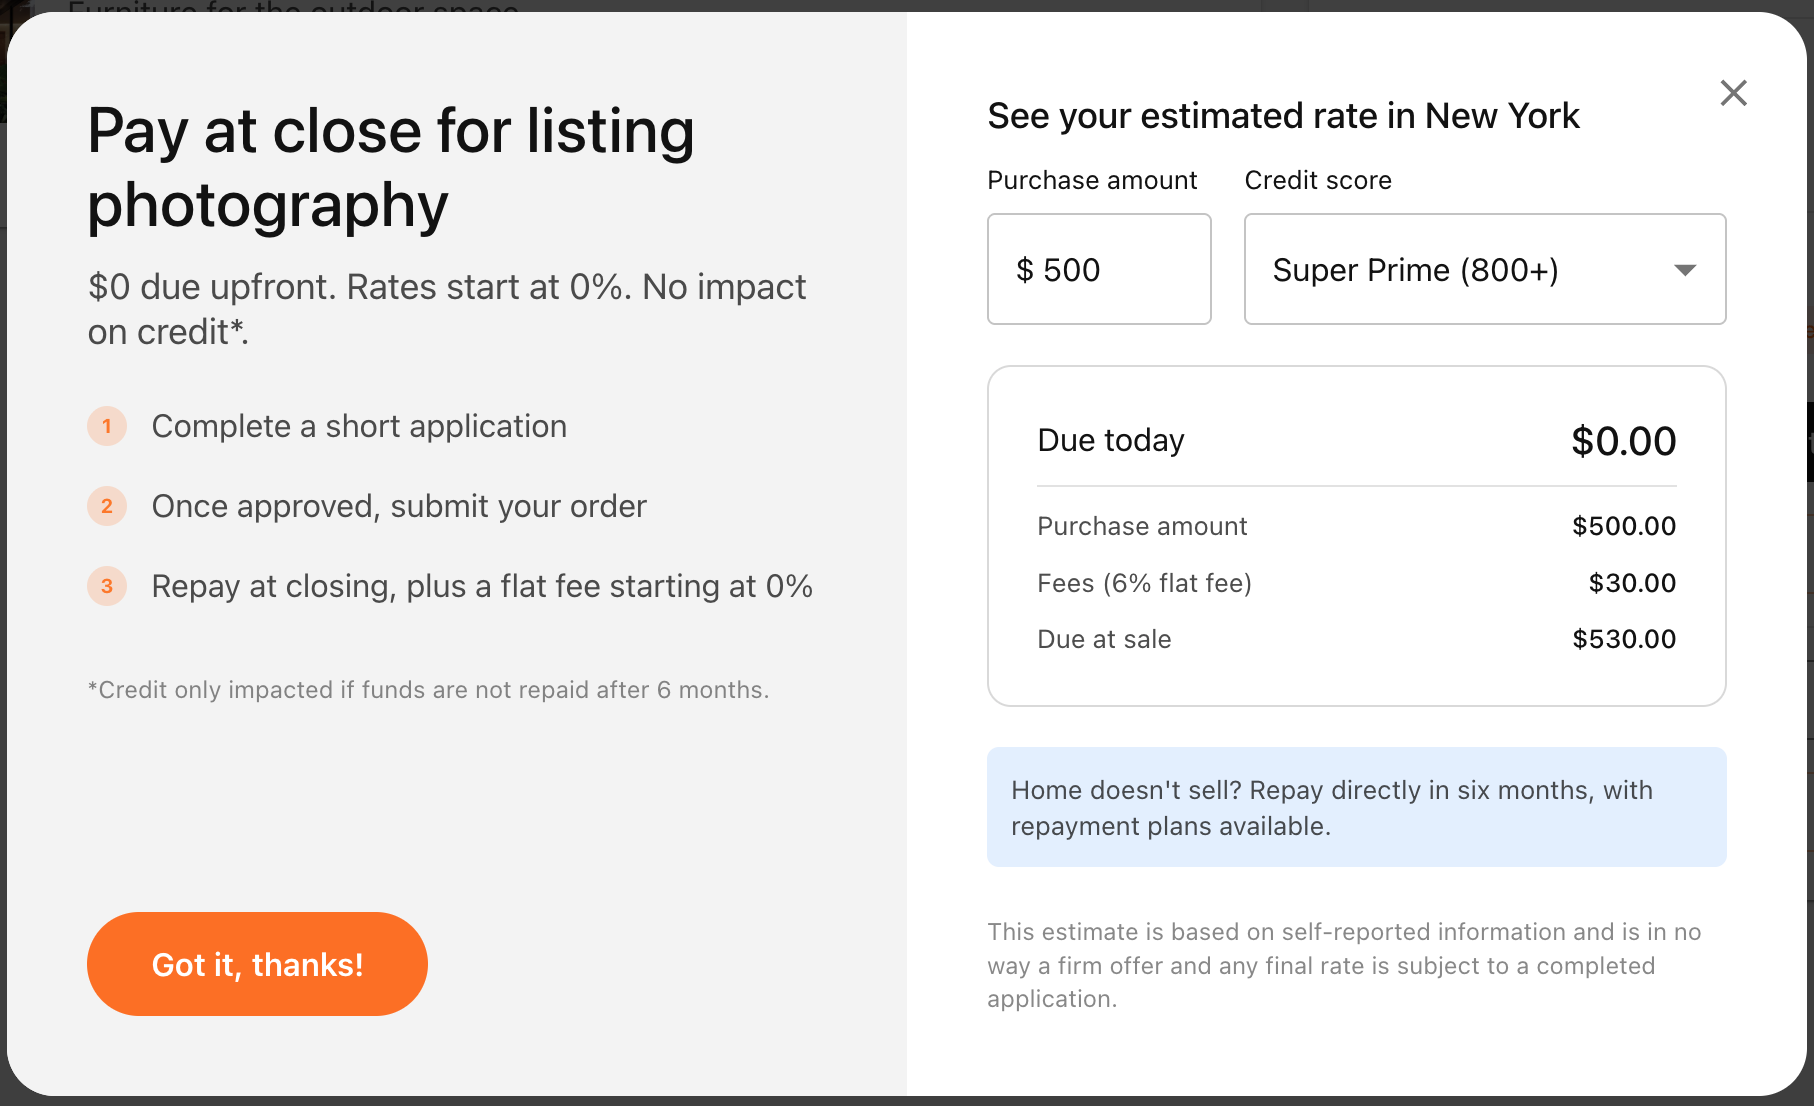Screen dimensions: 1814x1106
Task: Click the Purchase amount $500.00 summary row
Action: (x=1356, y=526)
